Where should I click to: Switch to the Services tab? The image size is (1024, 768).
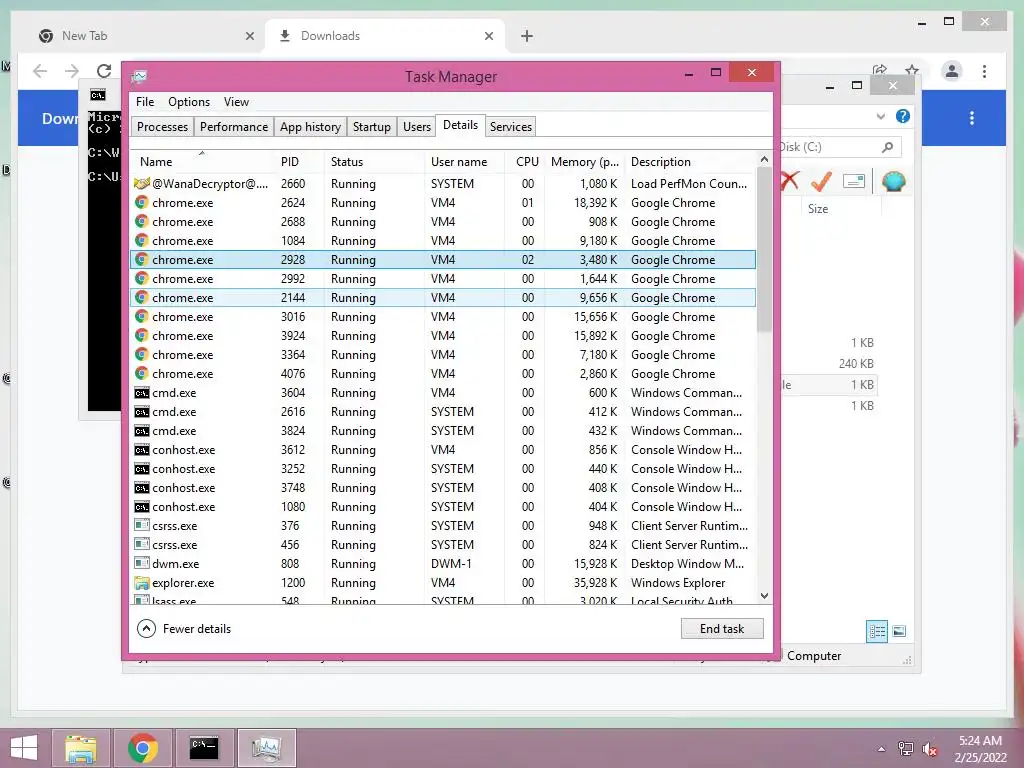[511, 127]
